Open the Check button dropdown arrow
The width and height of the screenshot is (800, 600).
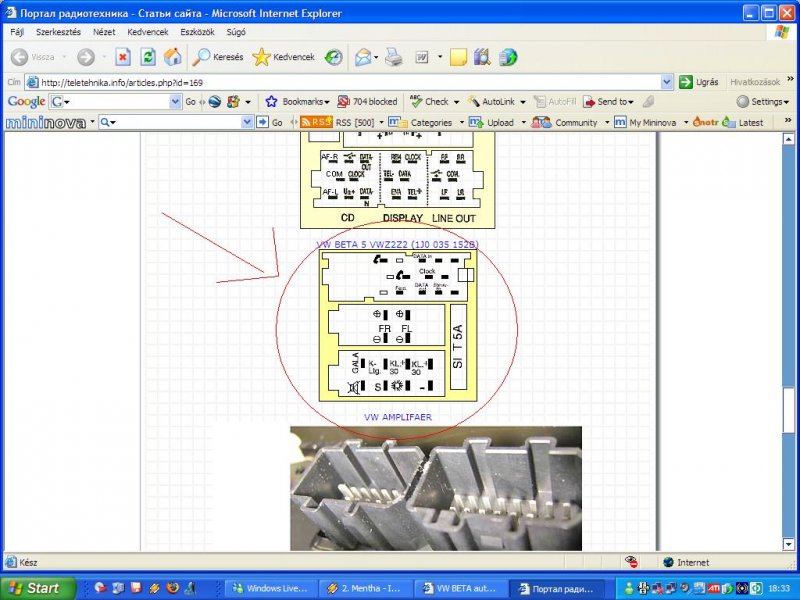point(456,102)
